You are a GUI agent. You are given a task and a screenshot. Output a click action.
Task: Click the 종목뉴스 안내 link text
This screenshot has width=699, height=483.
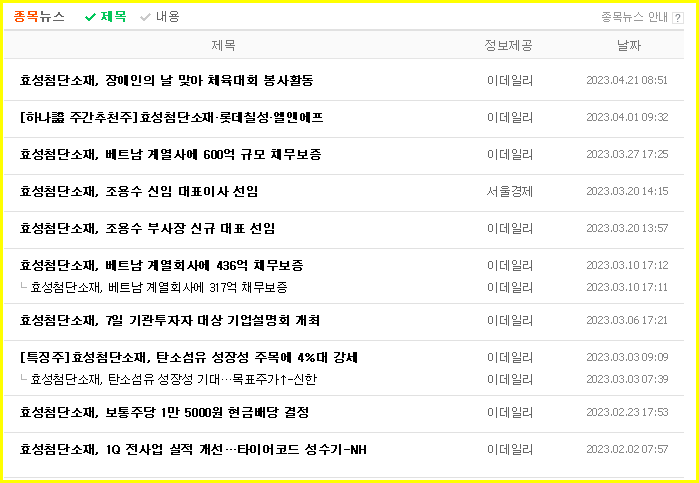(x=634, y=17)
